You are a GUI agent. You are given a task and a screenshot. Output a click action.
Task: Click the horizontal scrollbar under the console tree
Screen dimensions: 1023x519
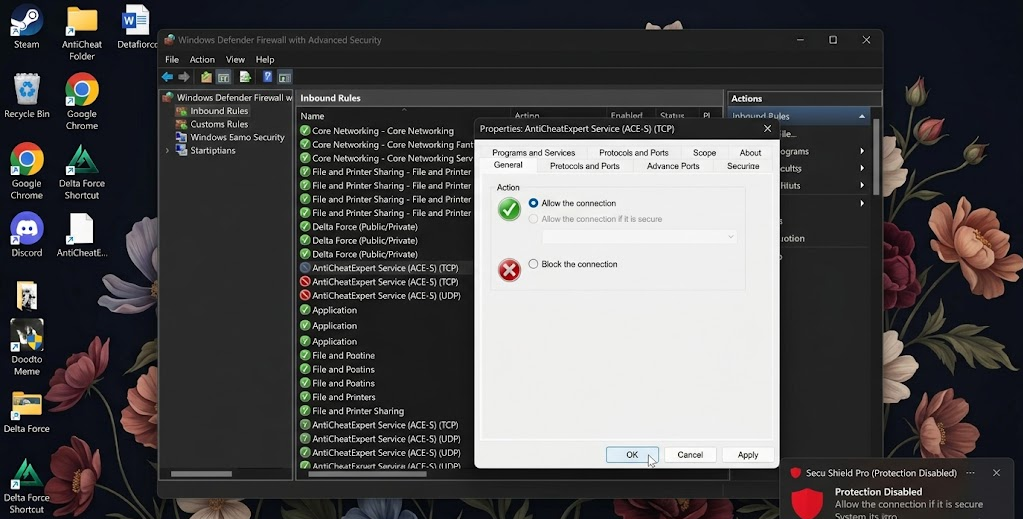(x=201, y=474)
